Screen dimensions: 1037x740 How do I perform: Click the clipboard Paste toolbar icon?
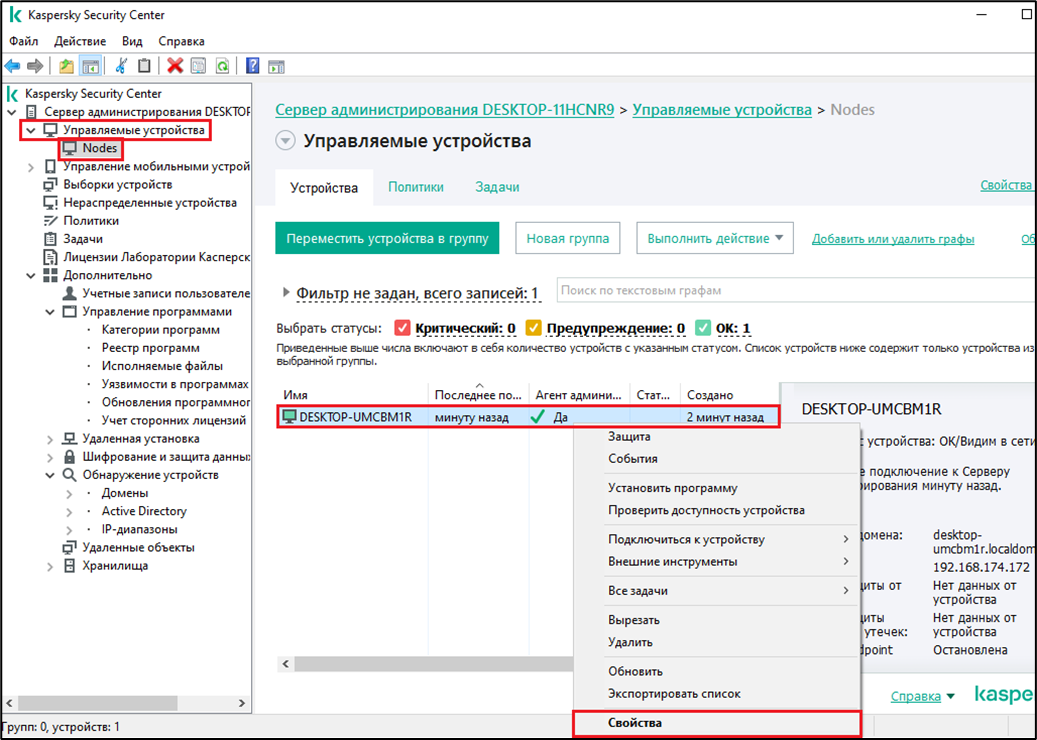pyautogui.click(x=145, y=66)
